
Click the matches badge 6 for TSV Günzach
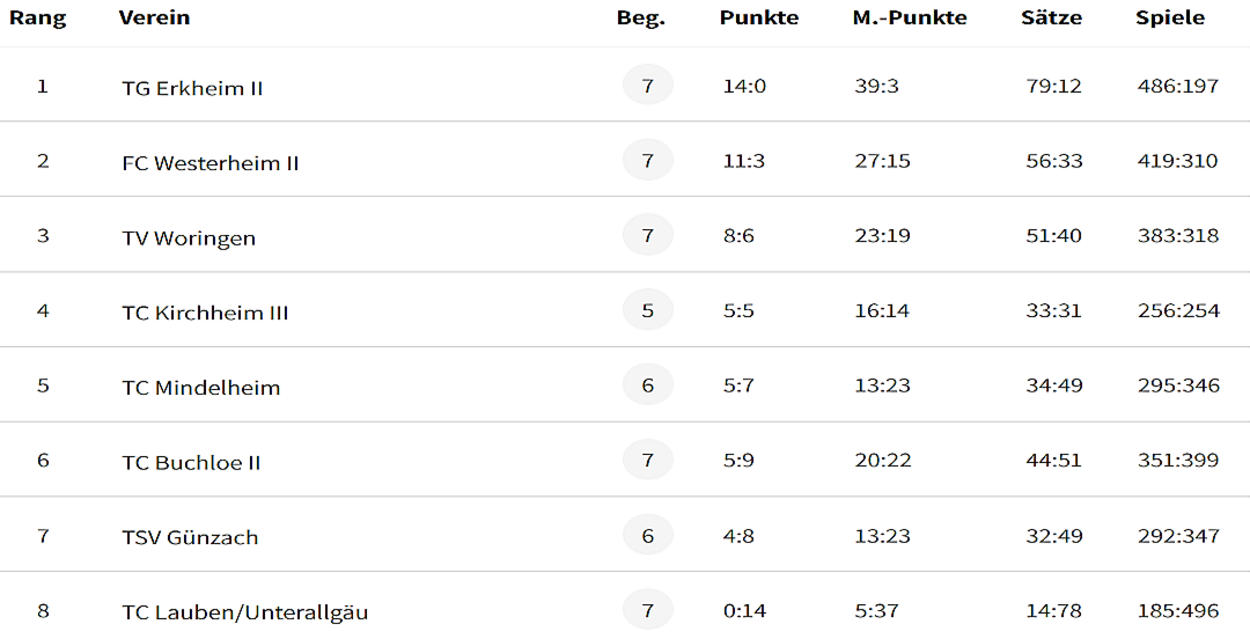[x=648, y=535]
